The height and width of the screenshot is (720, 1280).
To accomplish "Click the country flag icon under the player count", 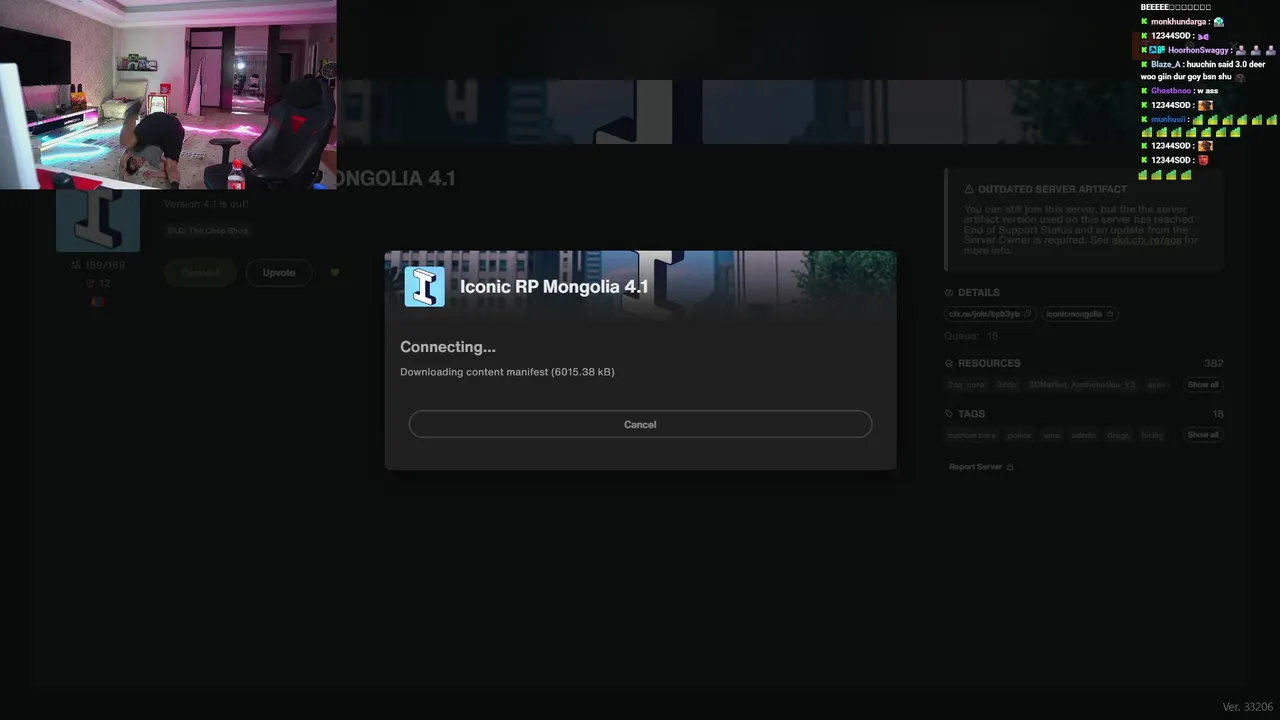I will tap(98, 301).
